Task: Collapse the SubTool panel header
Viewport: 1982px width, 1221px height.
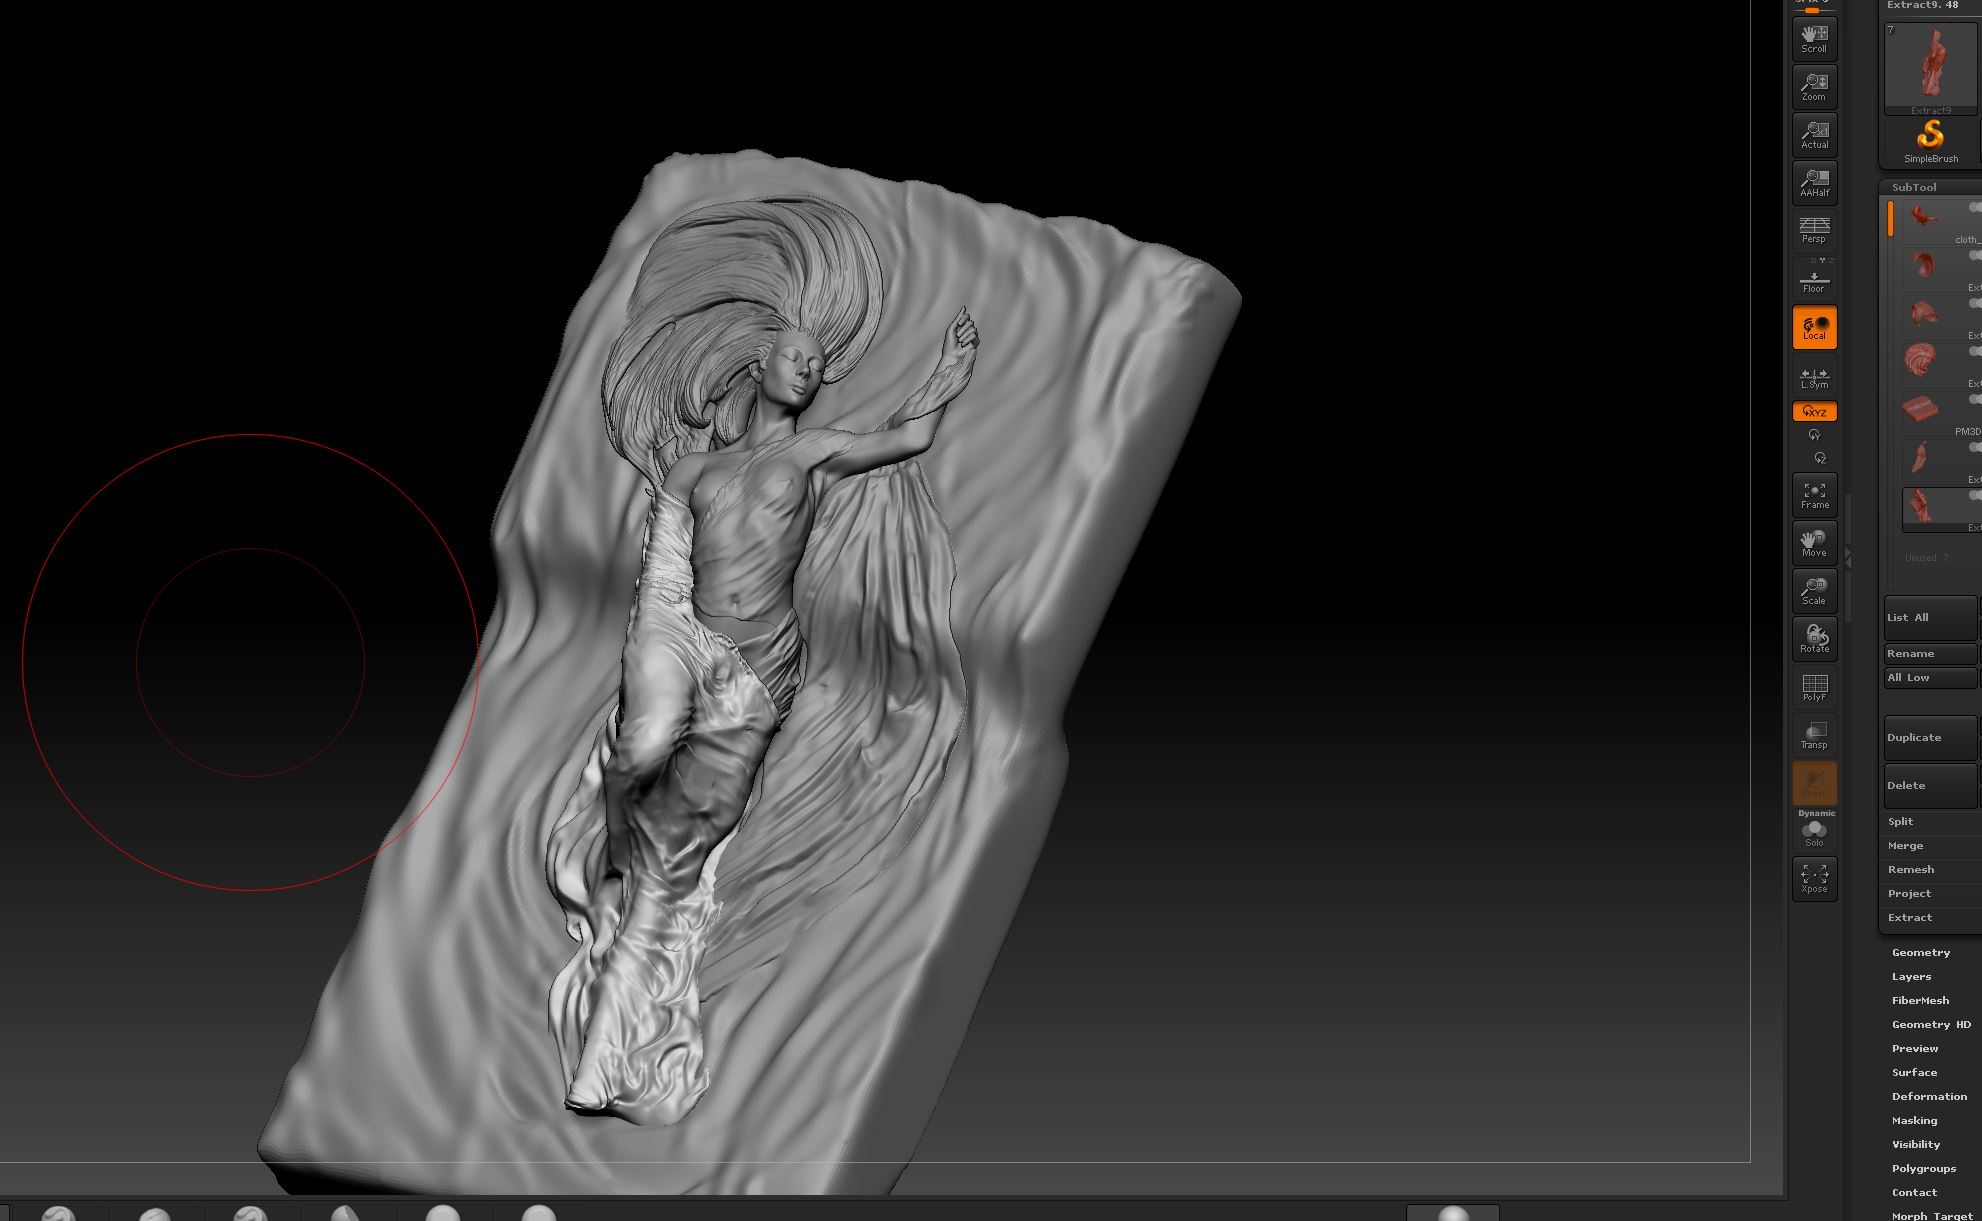Action: click(1913, 188)
